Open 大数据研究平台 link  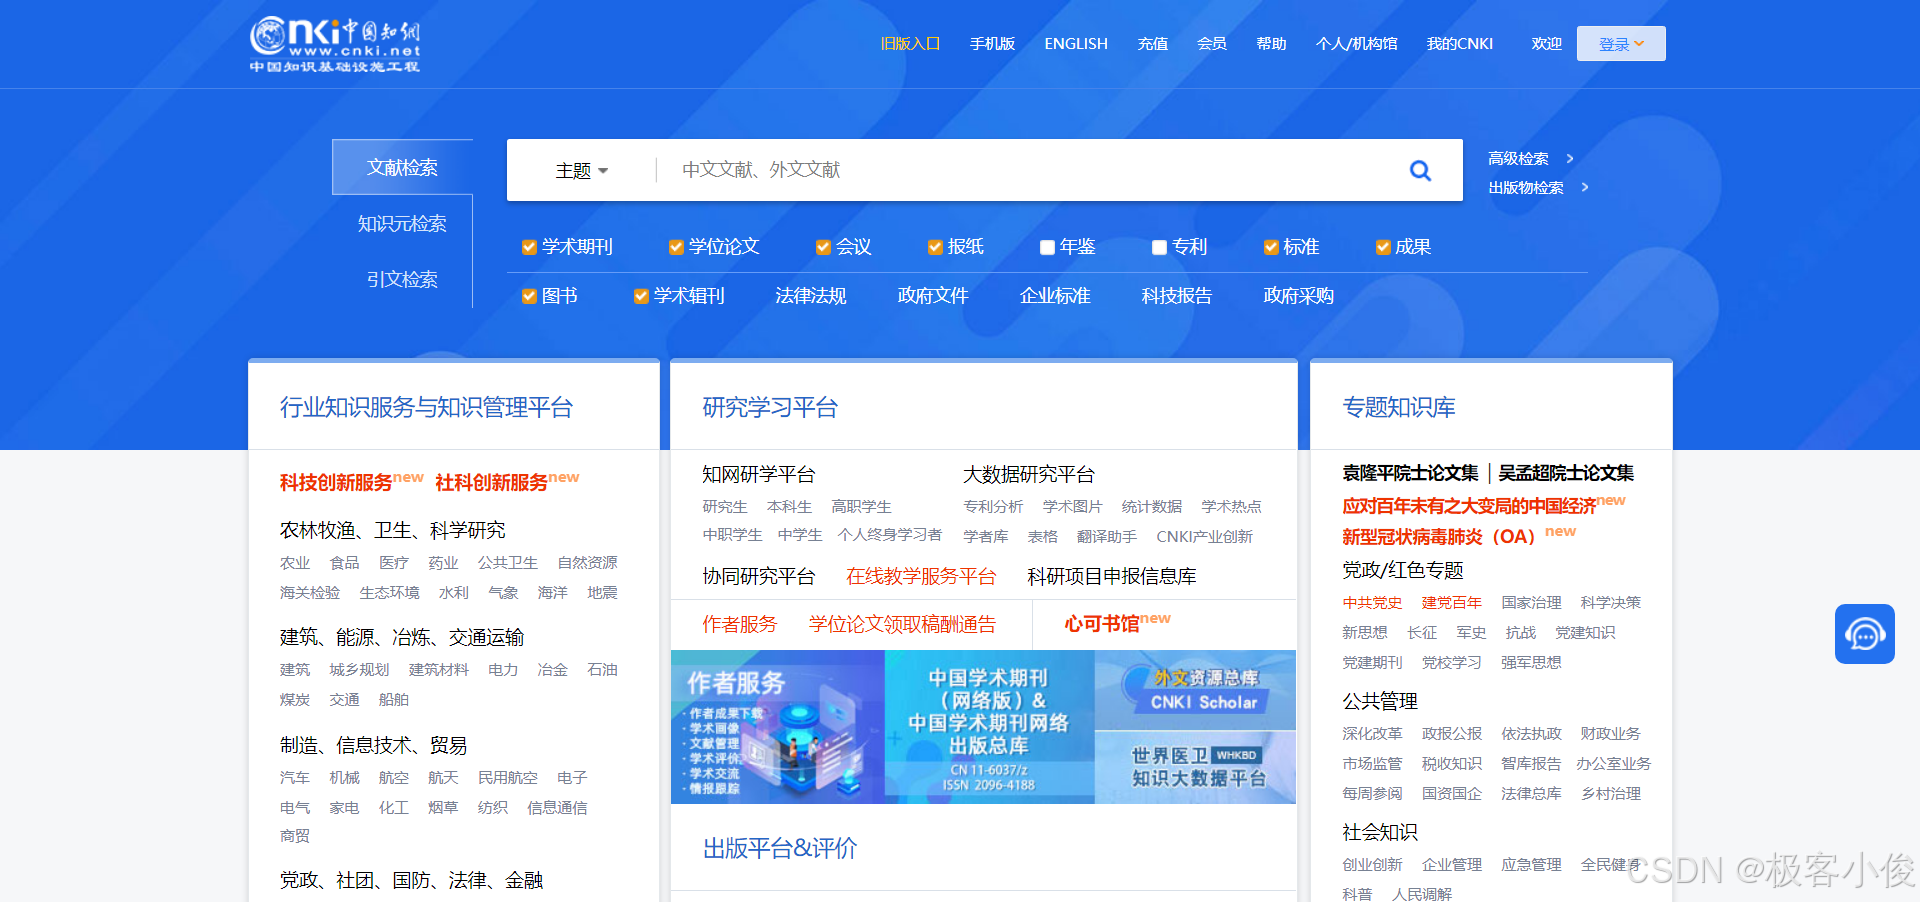tap(1029, 474)
